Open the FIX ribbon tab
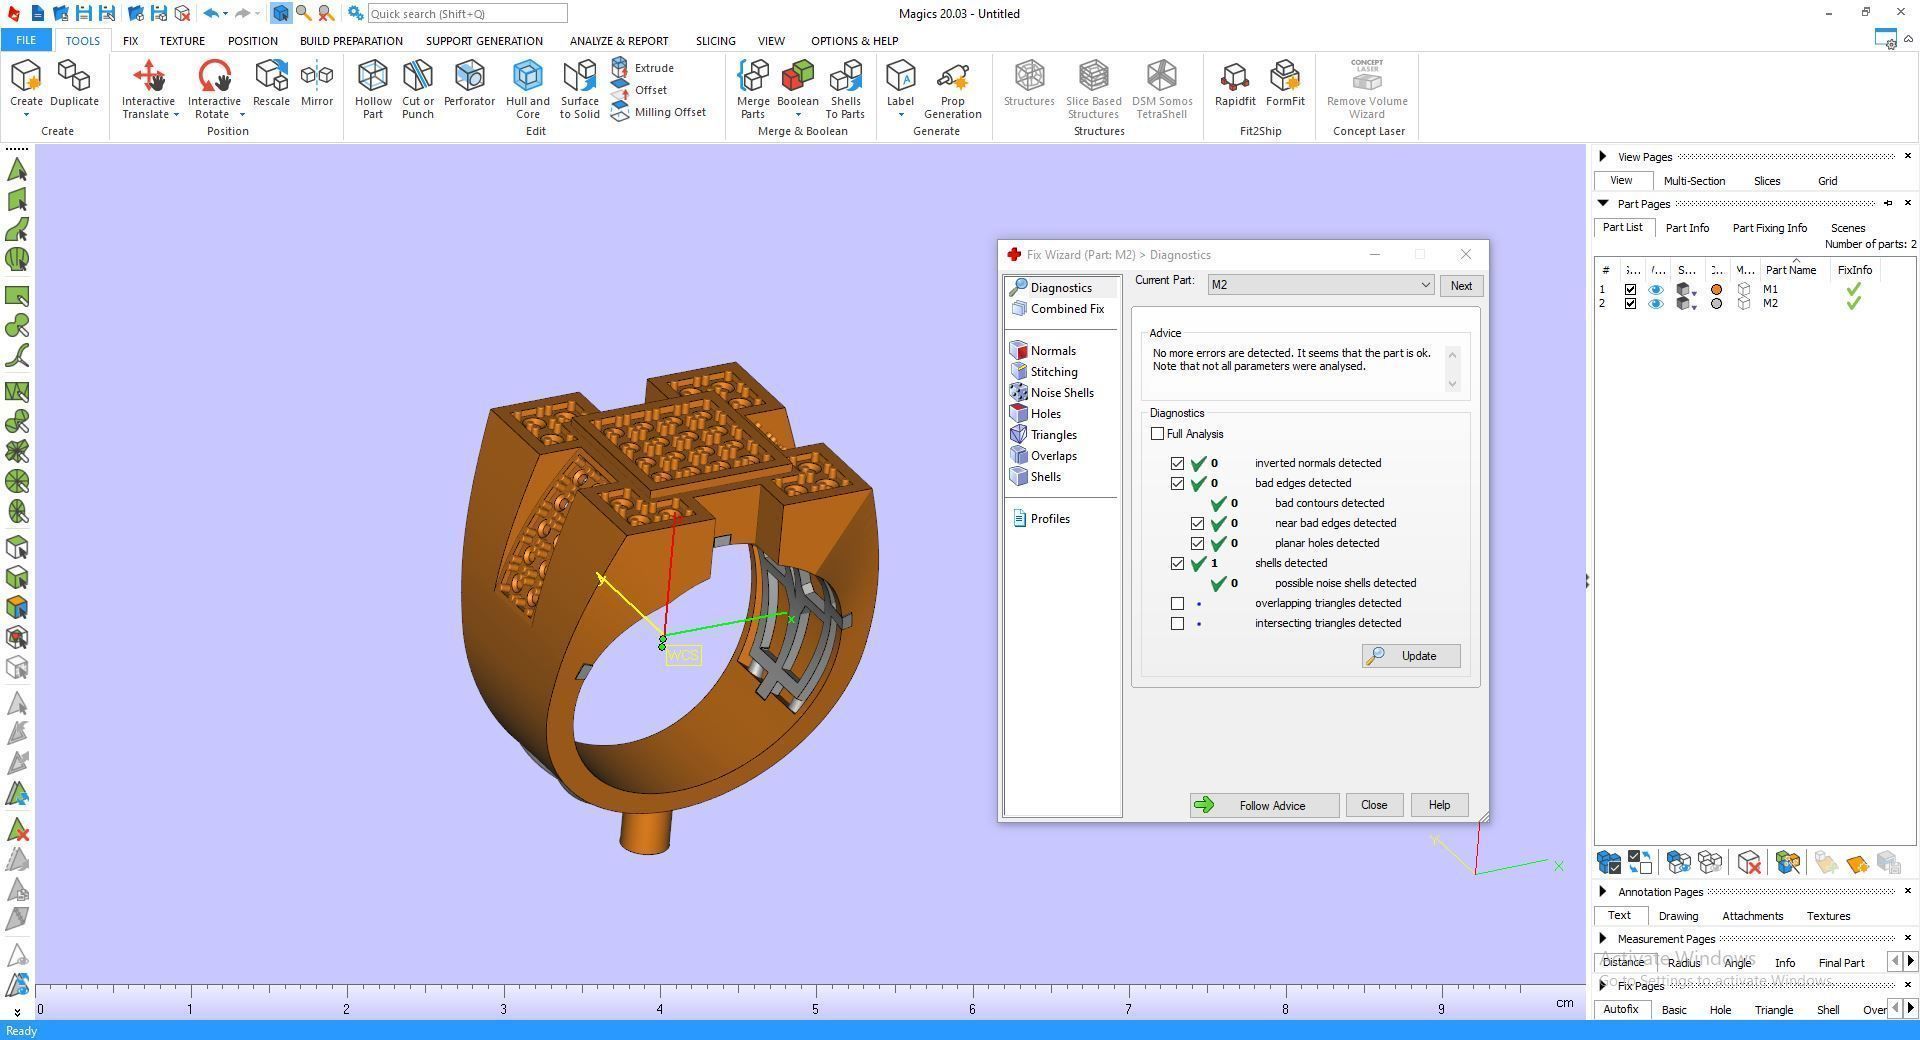1920x1040 pixels. click(130, 41)
